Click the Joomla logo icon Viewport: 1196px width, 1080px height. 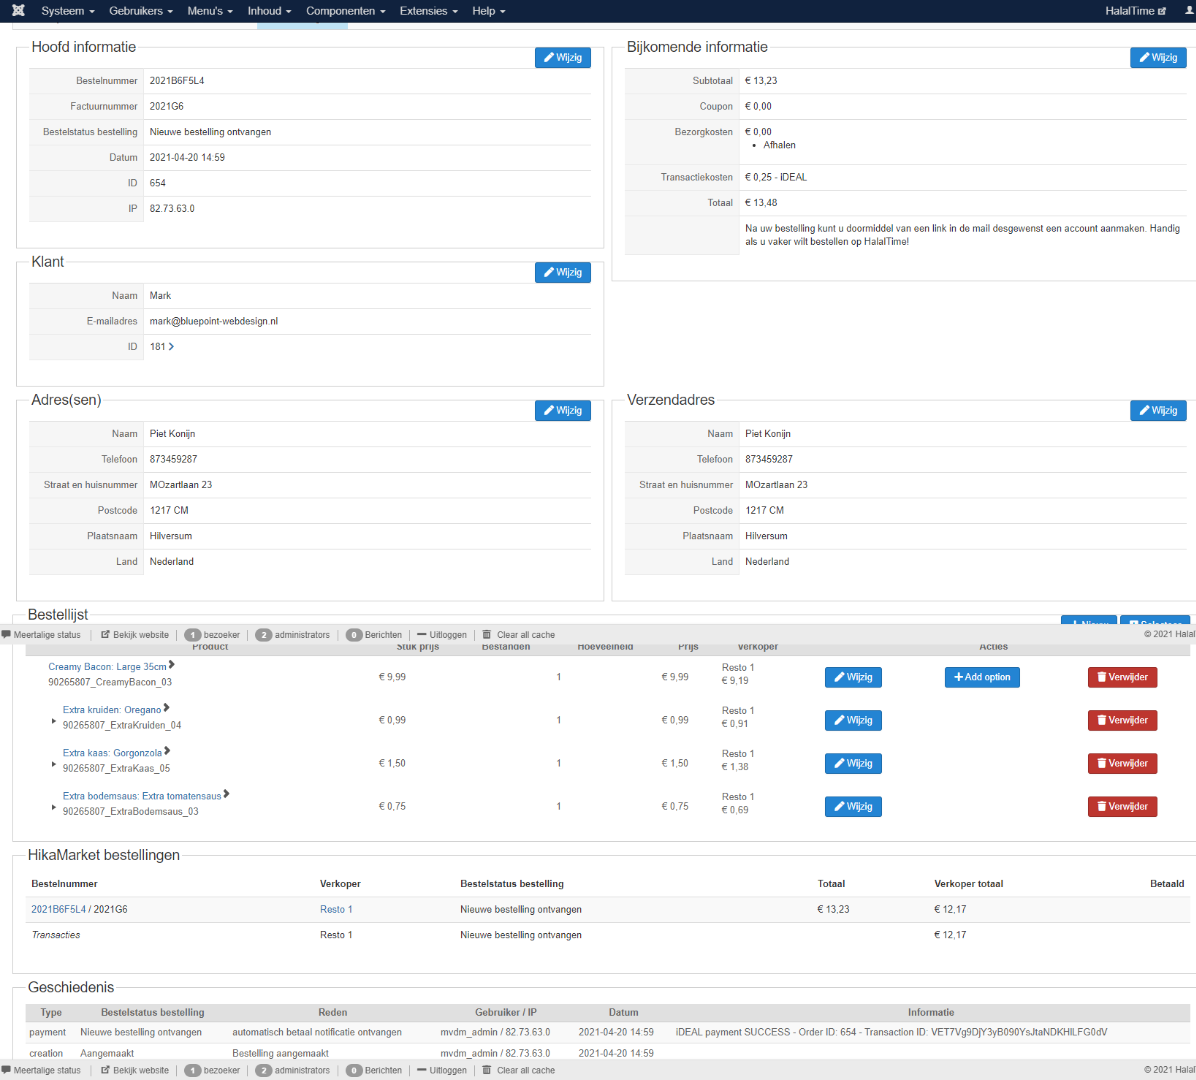[x=18, y=11]
